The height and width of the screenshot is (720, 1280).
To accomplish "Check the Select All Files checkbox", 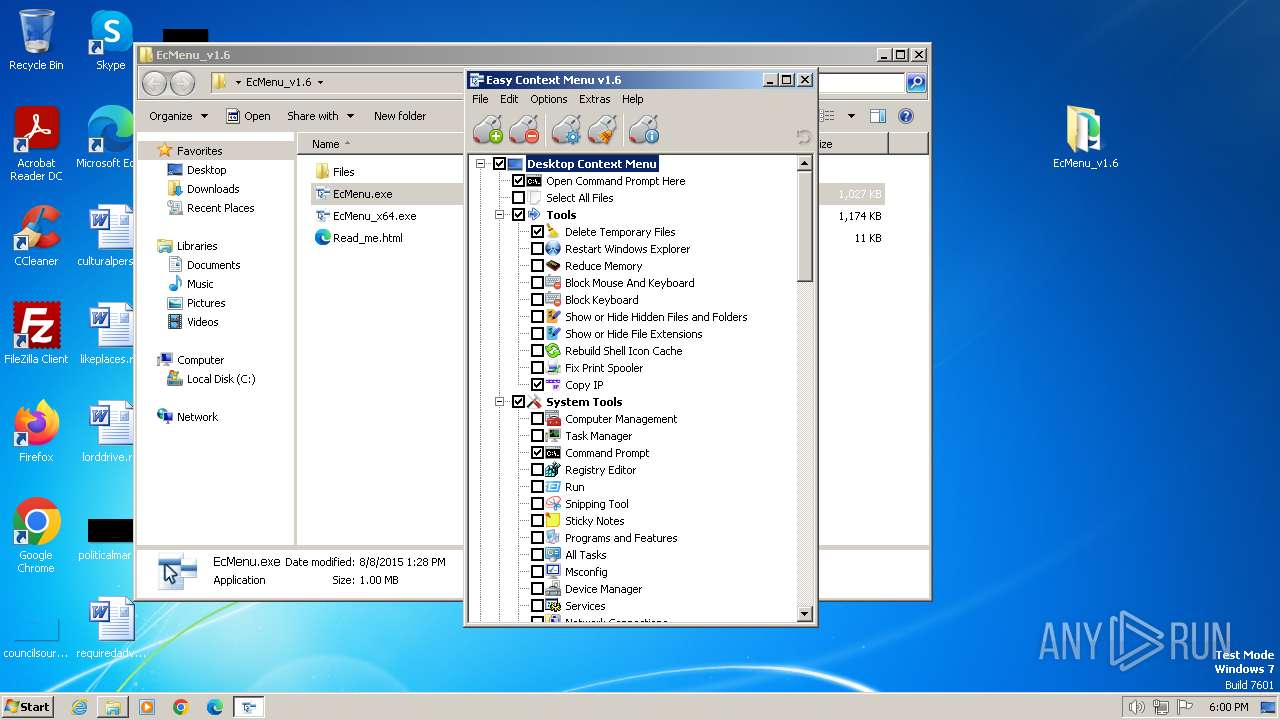I will coord(518,198).
